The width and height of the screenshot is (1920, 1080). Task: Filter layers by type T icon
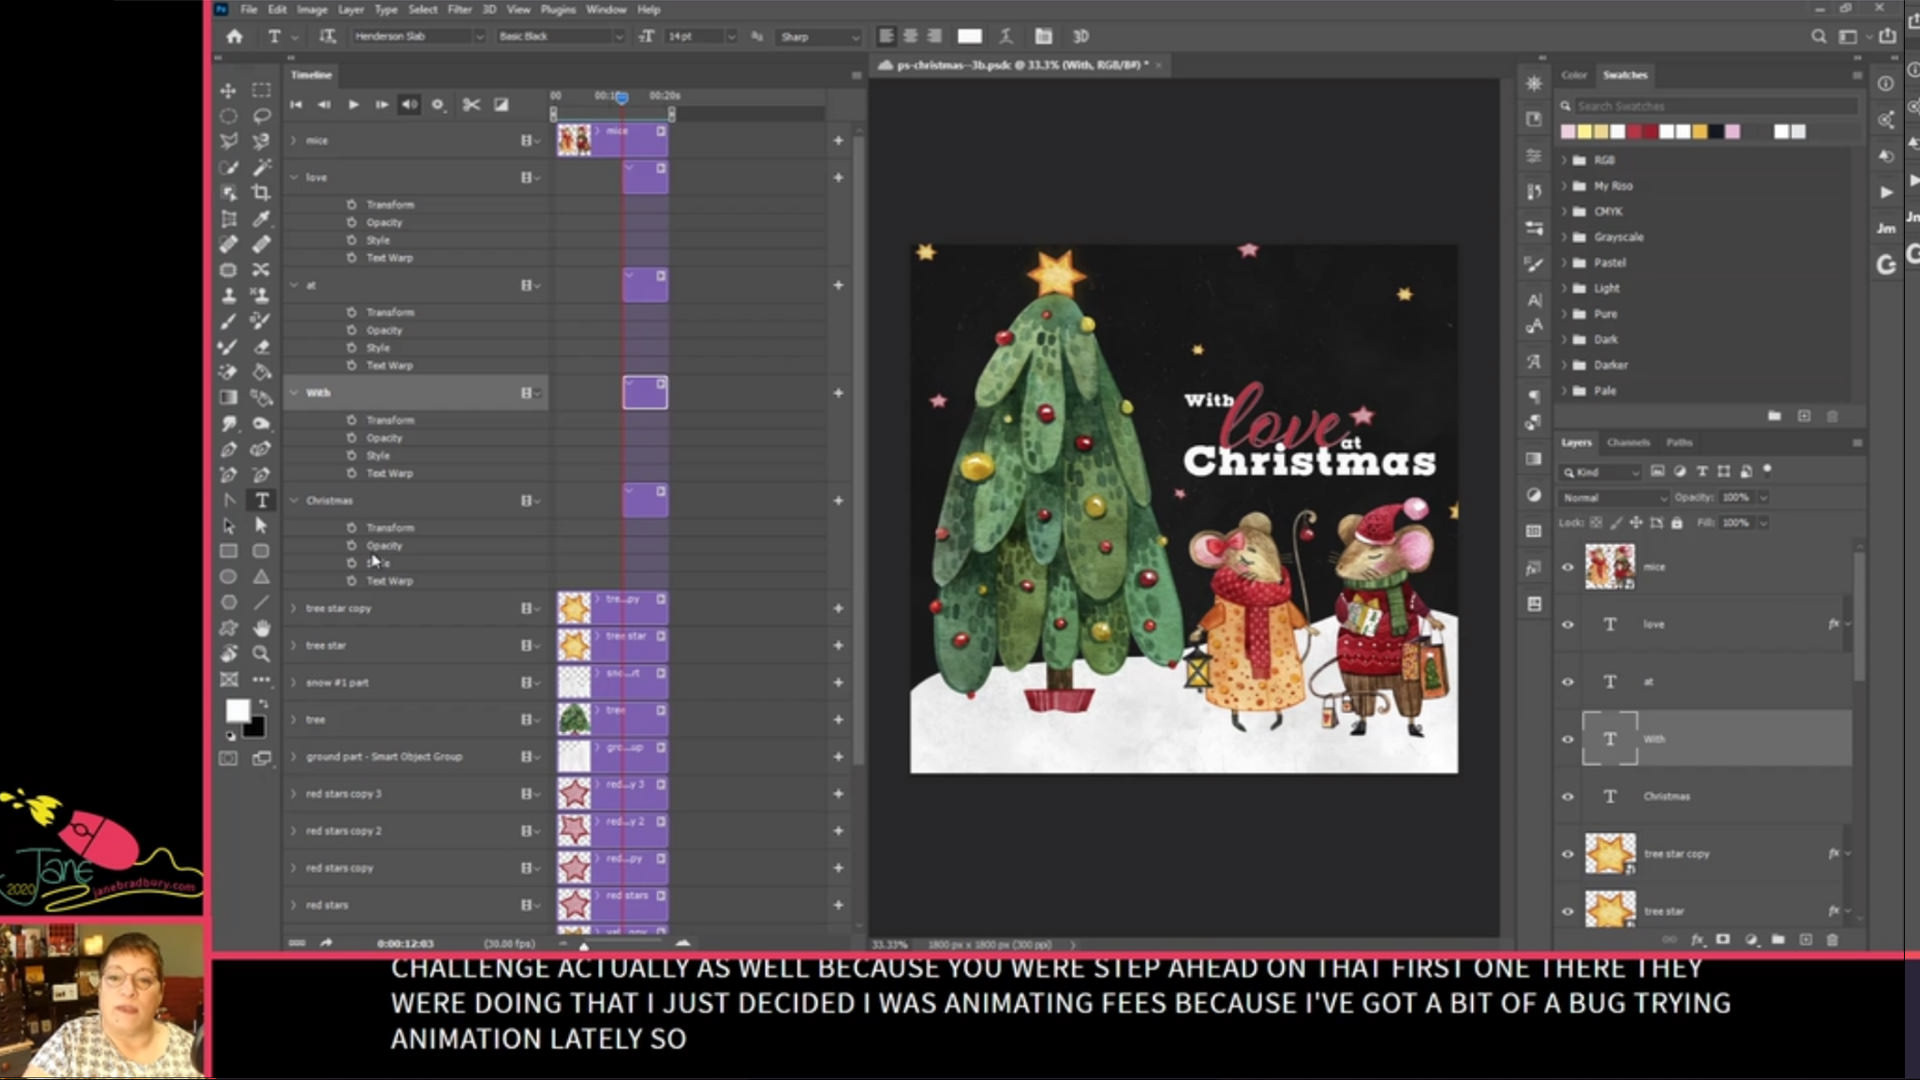(x=1701, y=471)
